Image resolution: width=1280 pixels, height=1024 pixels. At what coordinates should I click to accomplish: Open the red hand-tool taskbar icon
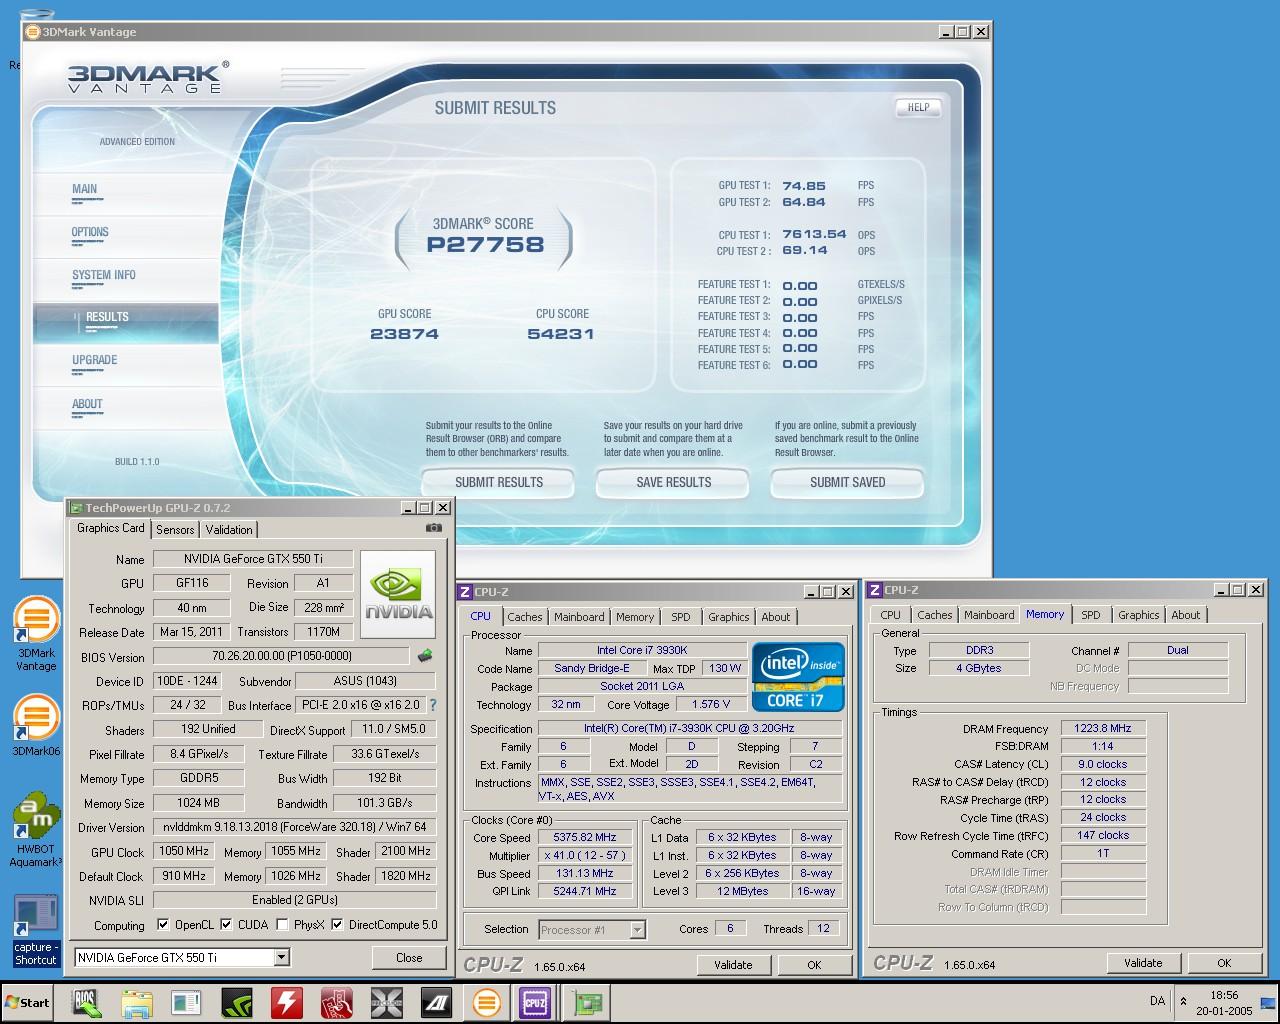click(x=337, y=1002)
